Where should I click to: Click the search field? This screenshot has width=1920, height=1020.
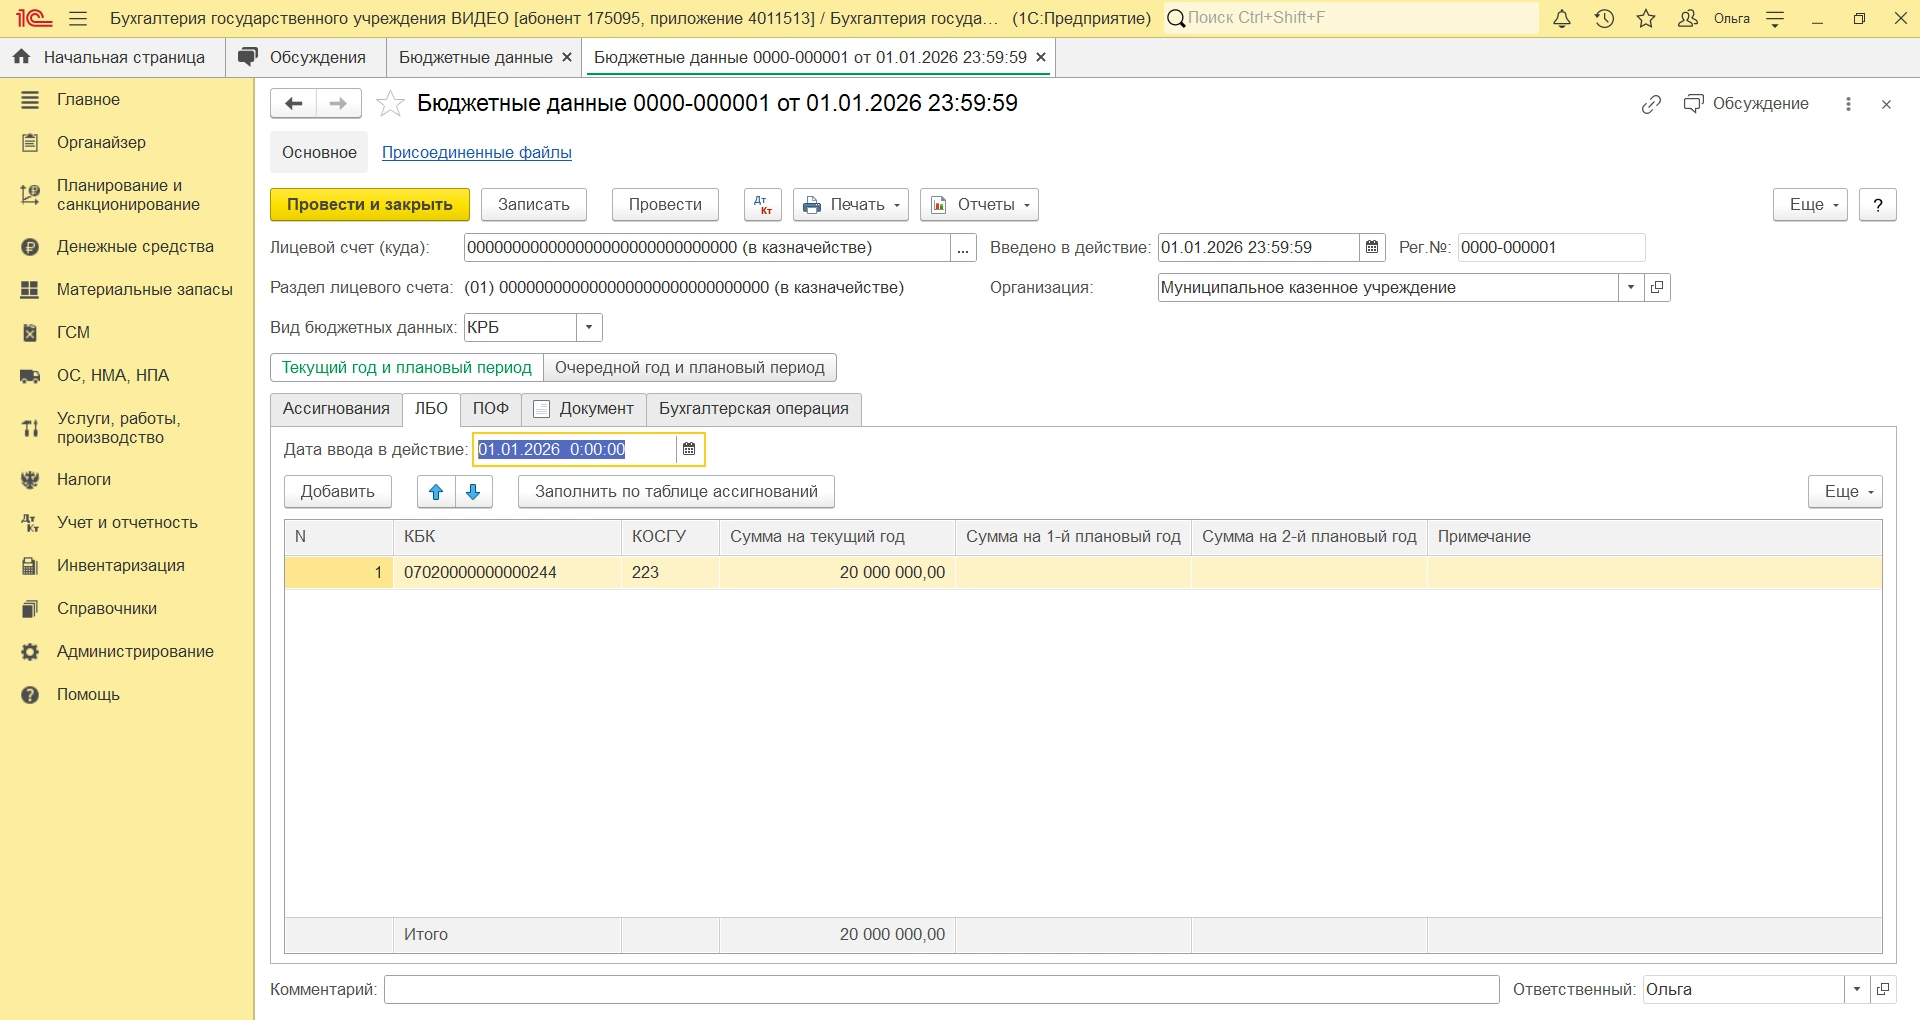1352,18
